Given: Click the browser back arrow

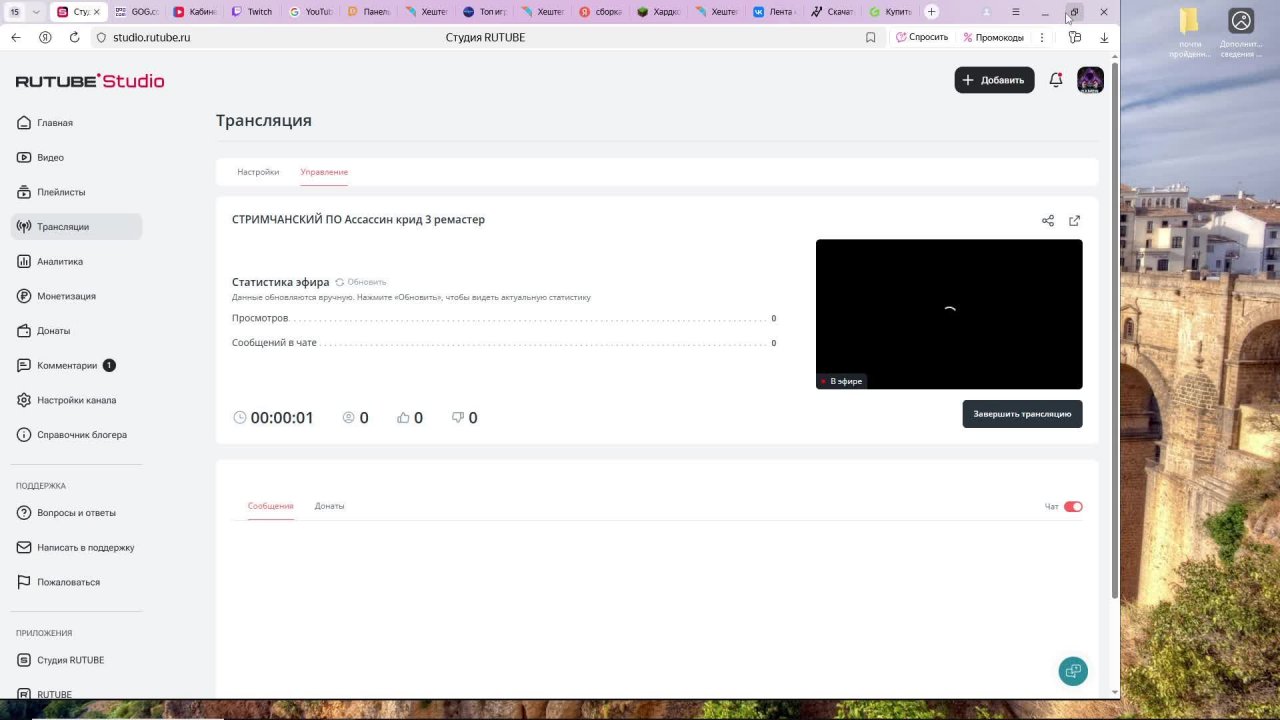Looking at the screenshot, I should point(16,37).
